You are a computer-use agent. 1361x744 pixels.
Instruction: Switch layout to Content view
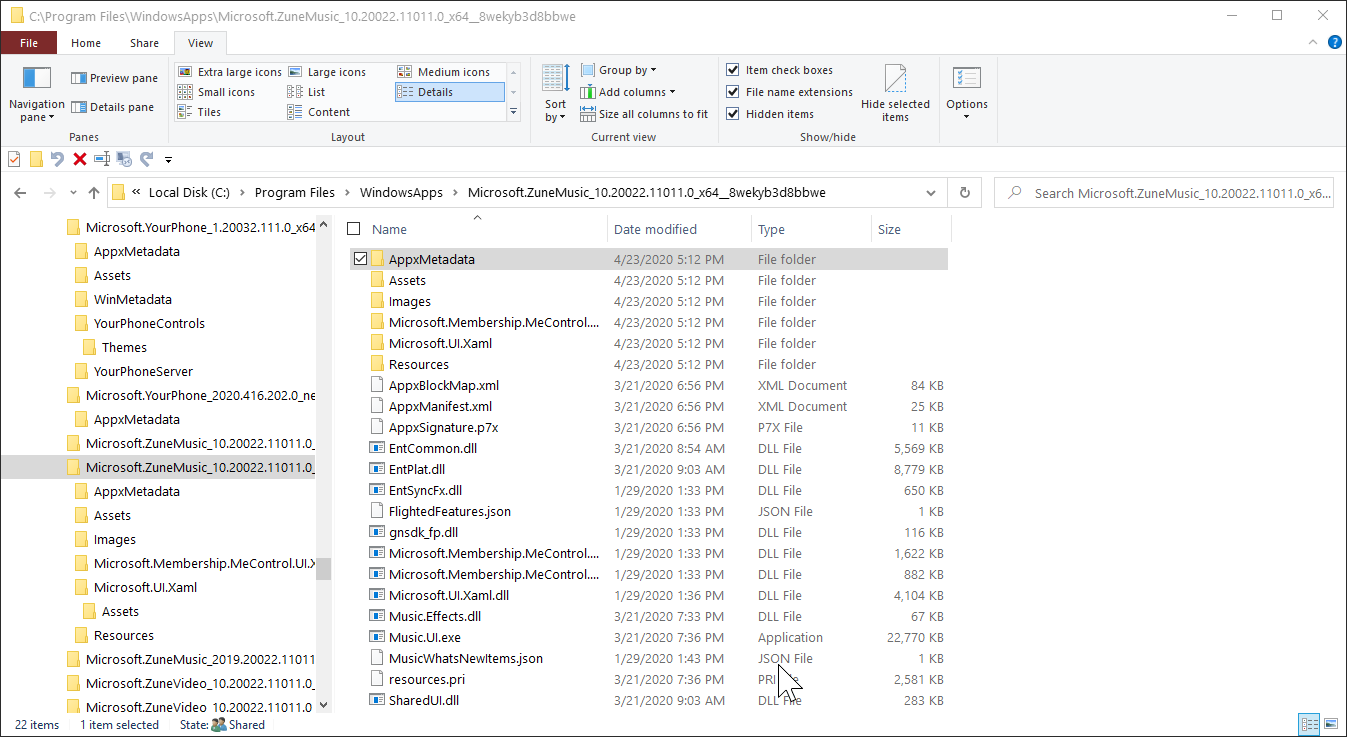coord(319,112)
